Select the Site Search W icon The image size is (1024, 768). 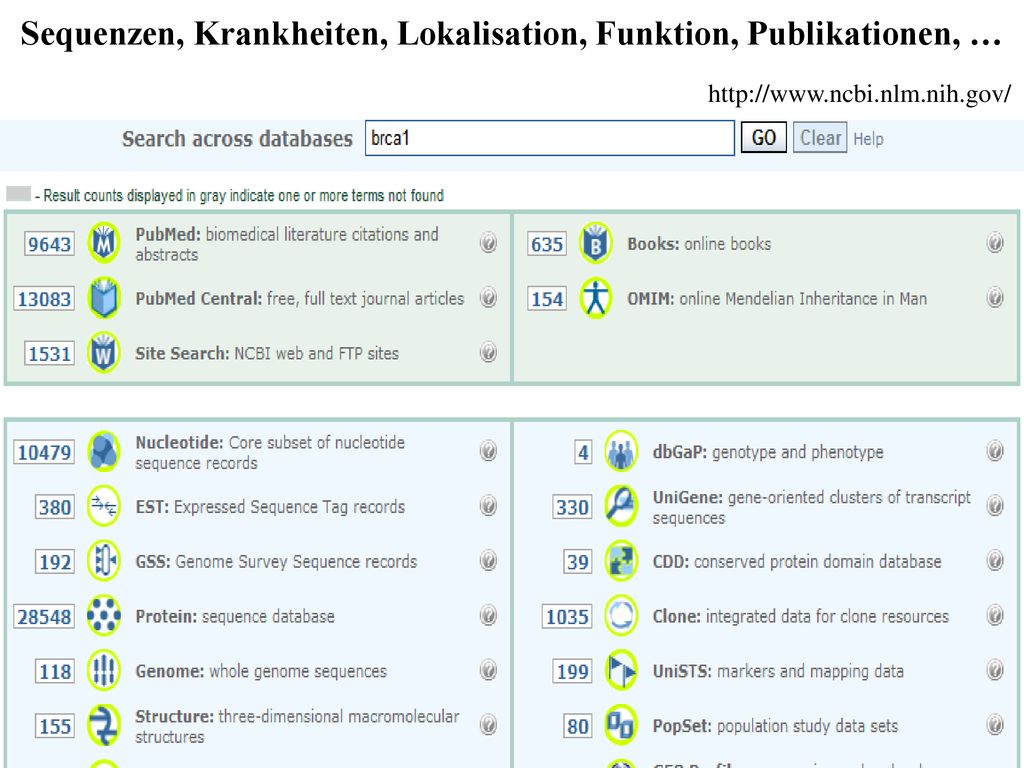click(104, 353)
